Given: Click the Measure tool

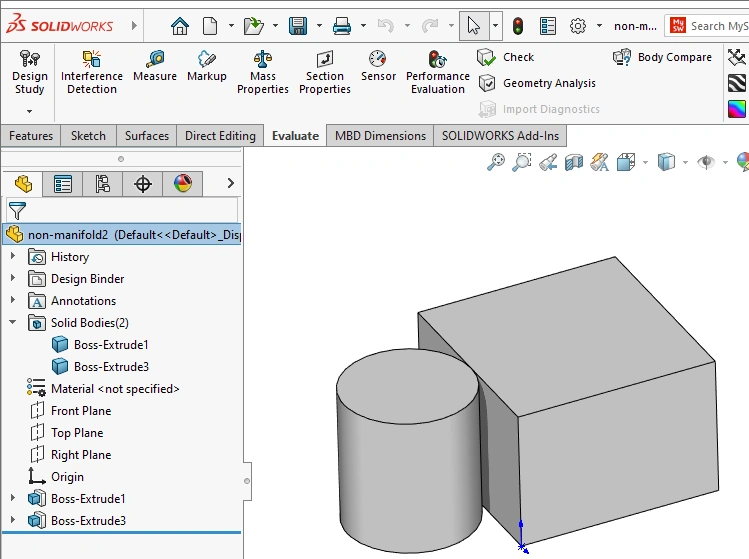Looking at the screenshot, I should point(155,67).
